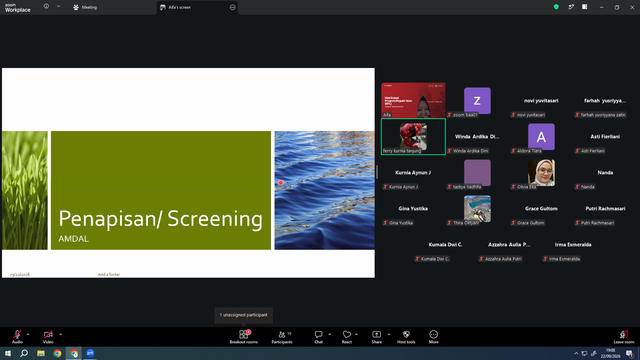Switch to the Meeting tab
The width and height of the screenshot is (640, 360).
click(x=85, y=7)
